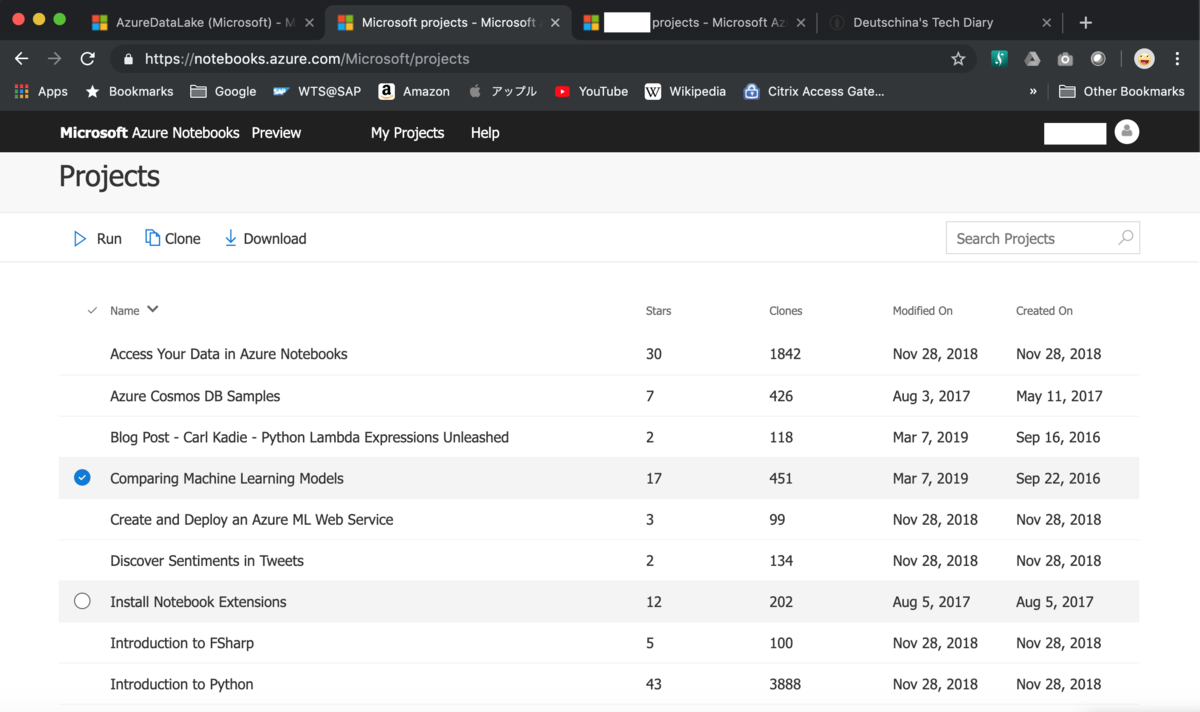Open Introduction to Python project
The width and height of the screenshot is (1200, 712).
(181, 684)
